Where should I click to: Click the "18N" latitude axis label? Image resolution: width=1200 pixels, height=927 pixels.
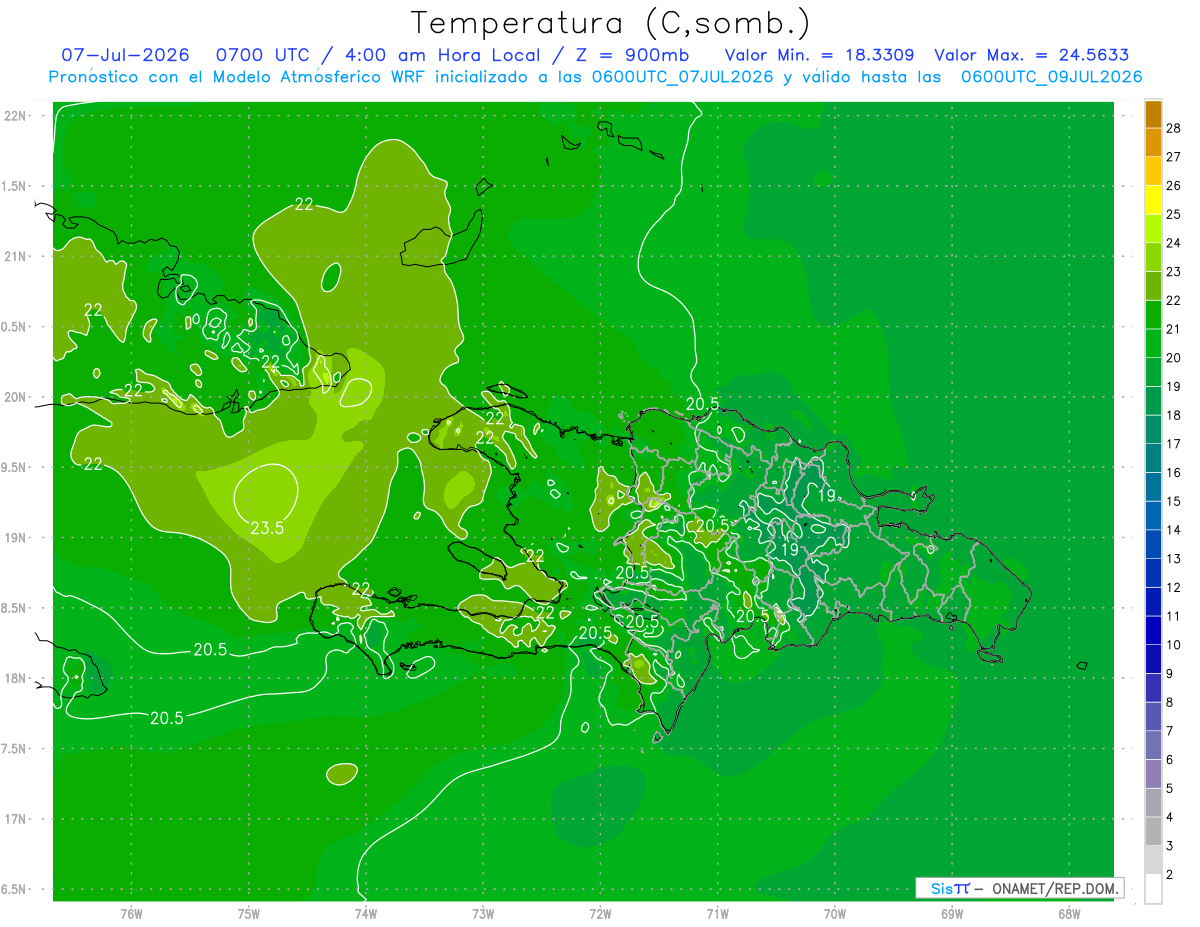pyautogui.click(x=15, y=678)
